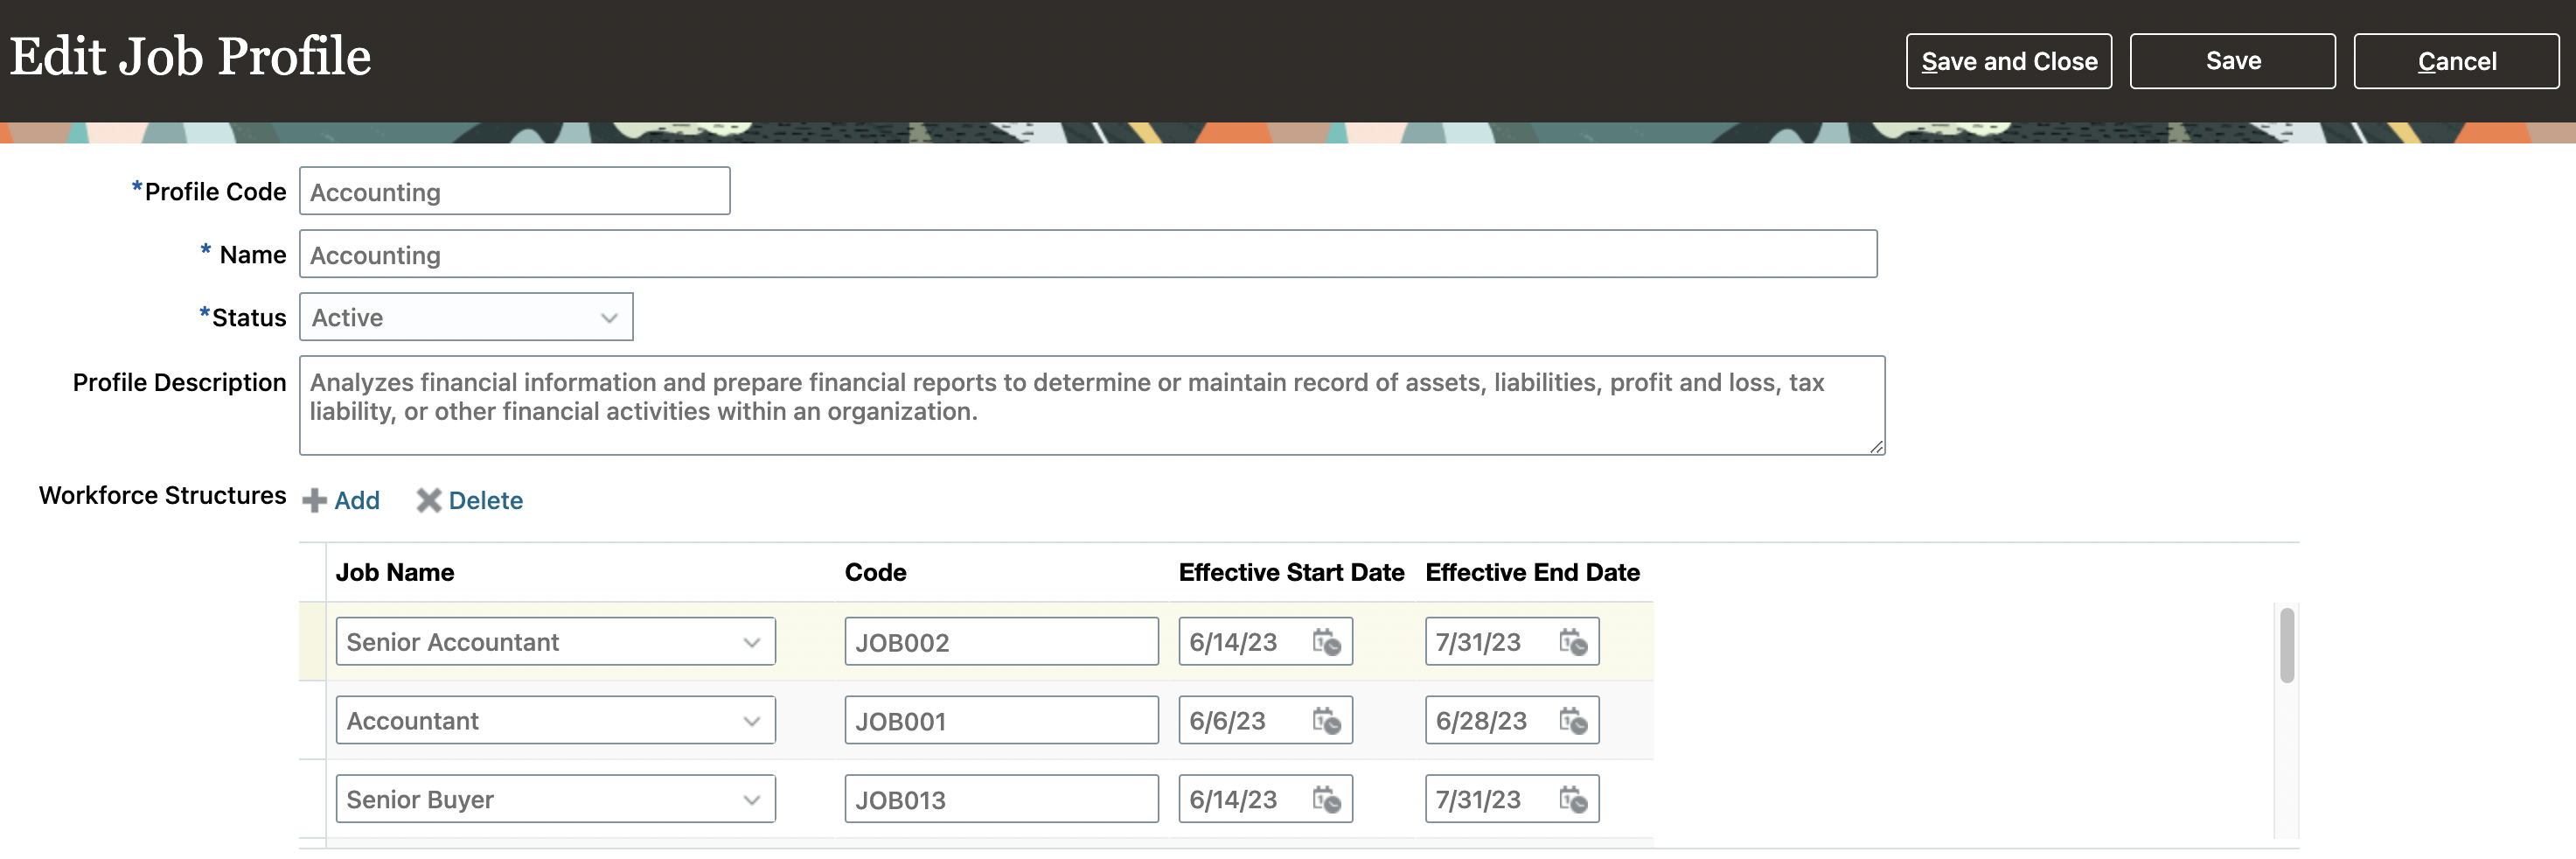Open calendar for Senior Accountant start date

coord(1326,642)
